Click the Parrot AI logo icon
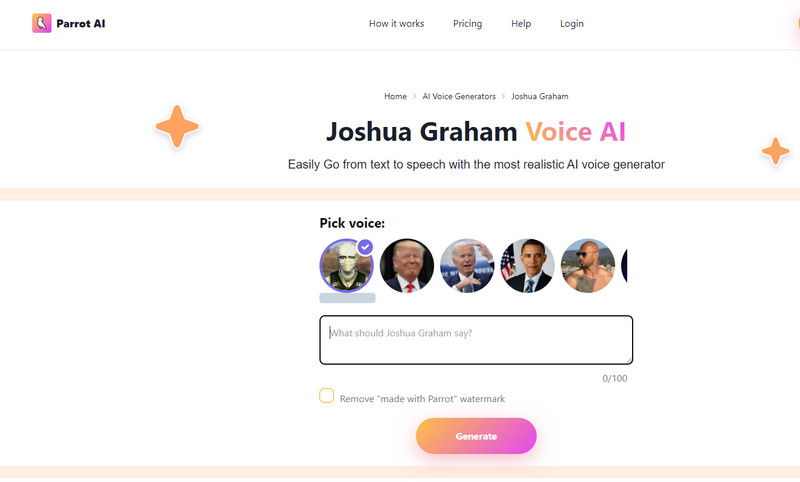The height and width of the screenshot is (482, 800). [x=41, y=23]
